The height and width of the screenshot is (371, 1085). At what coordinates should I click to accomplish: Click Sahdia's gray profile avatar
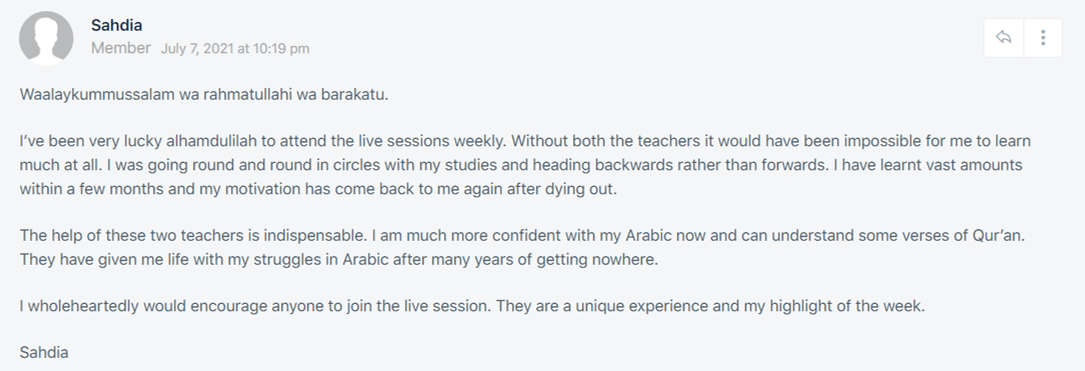click(46, 38)
